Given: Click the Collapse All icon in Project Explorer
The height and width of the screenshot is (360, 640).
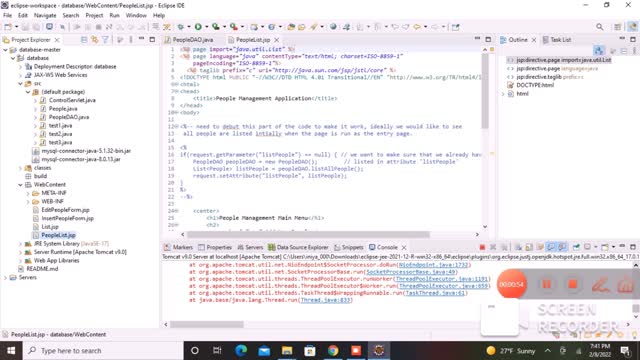Looking at the screenshot, I should click(x=84, y=40).
